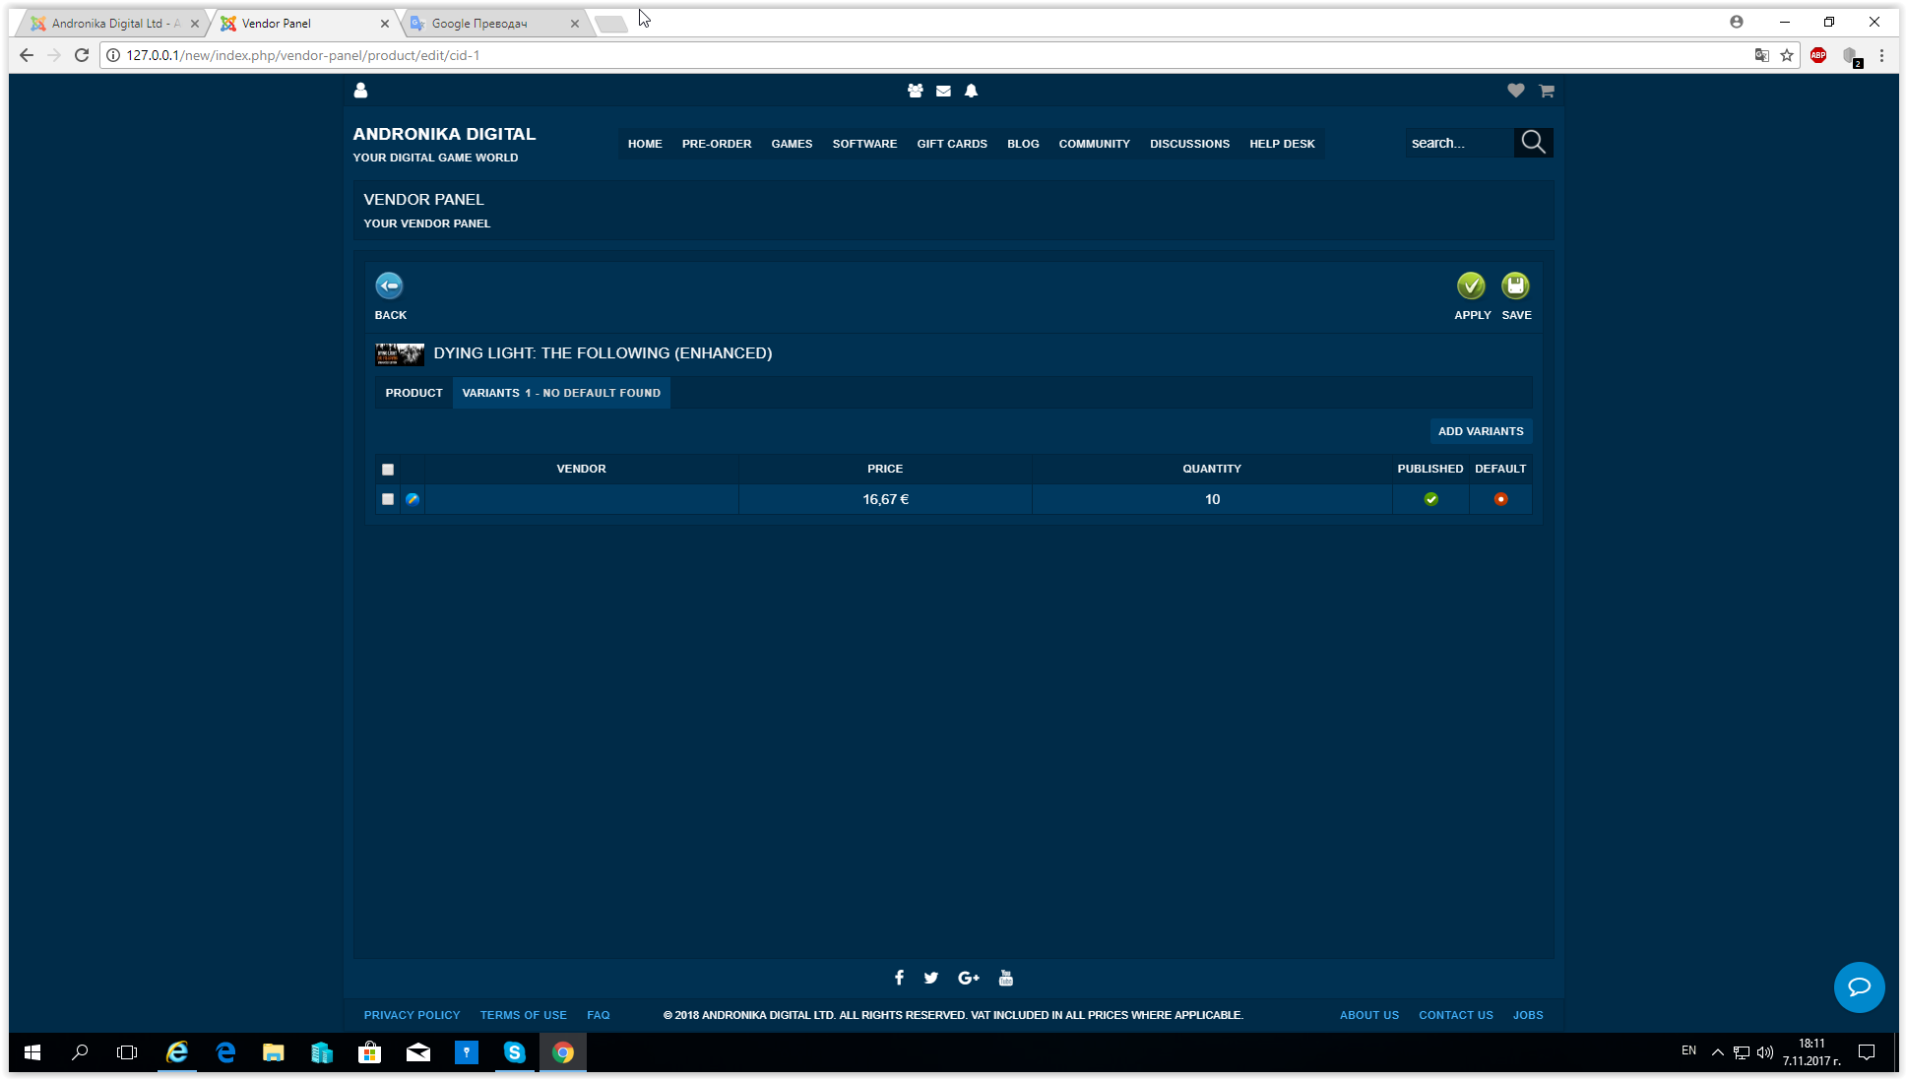Open the Community menu item

point(1094,144)
